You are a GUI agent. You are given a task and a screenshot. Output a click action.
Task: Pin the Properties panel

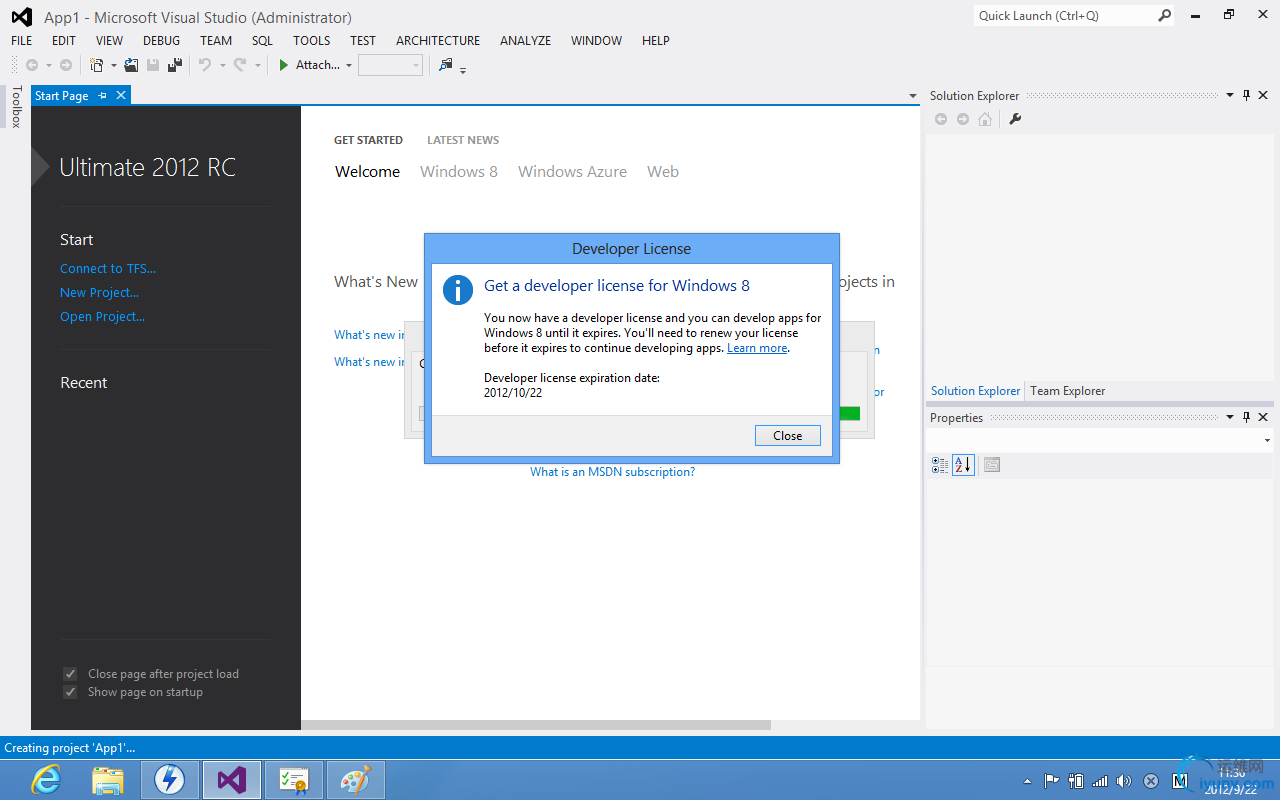(x=1247, y=417)
